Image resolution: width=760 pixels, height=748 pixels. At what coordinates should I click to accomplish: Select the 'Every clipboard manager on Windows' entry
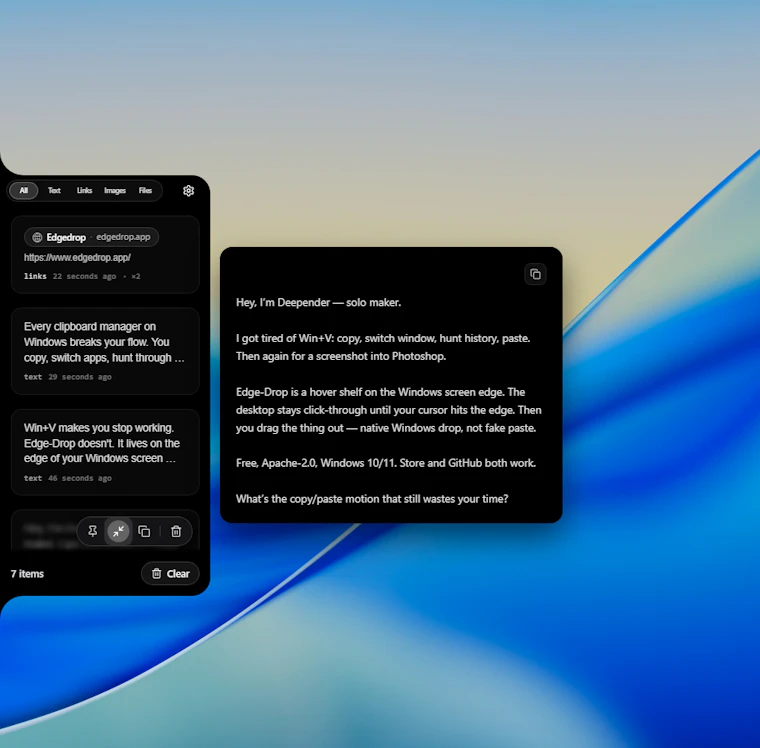tap(105, 351)
